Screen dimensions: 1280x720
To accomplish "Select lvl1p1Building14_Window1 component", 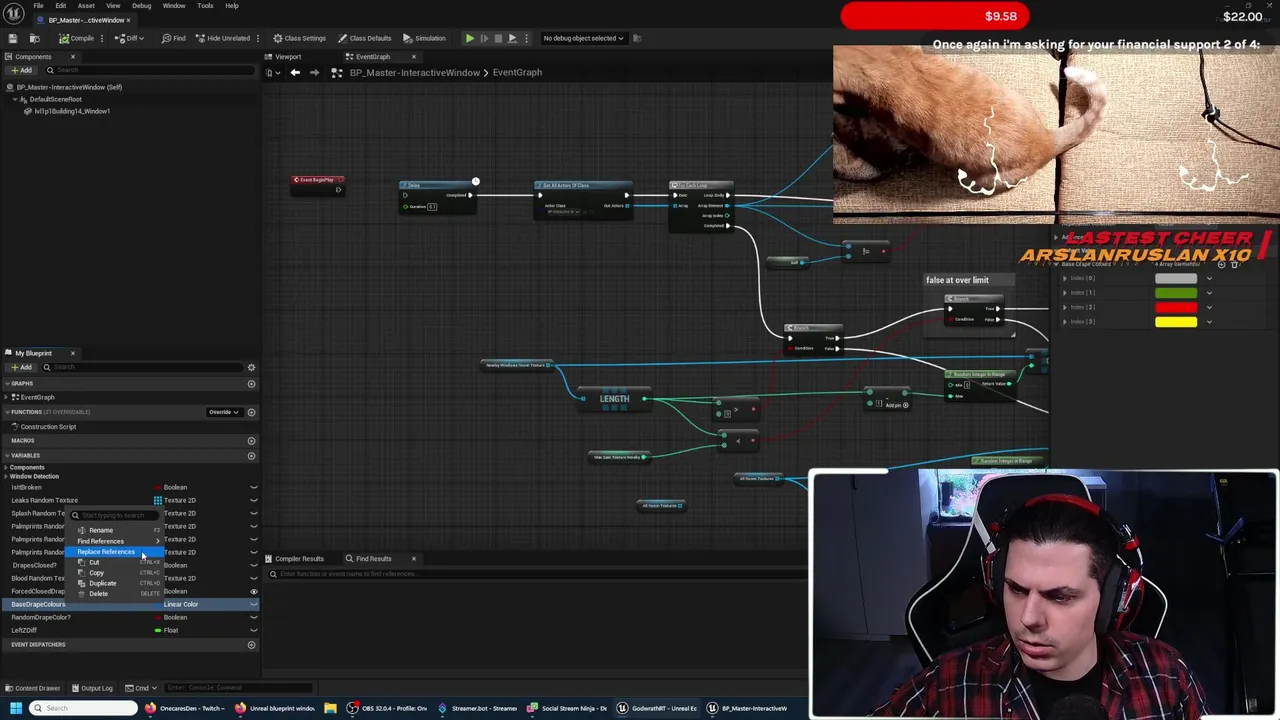I will [x=72, y=111].
